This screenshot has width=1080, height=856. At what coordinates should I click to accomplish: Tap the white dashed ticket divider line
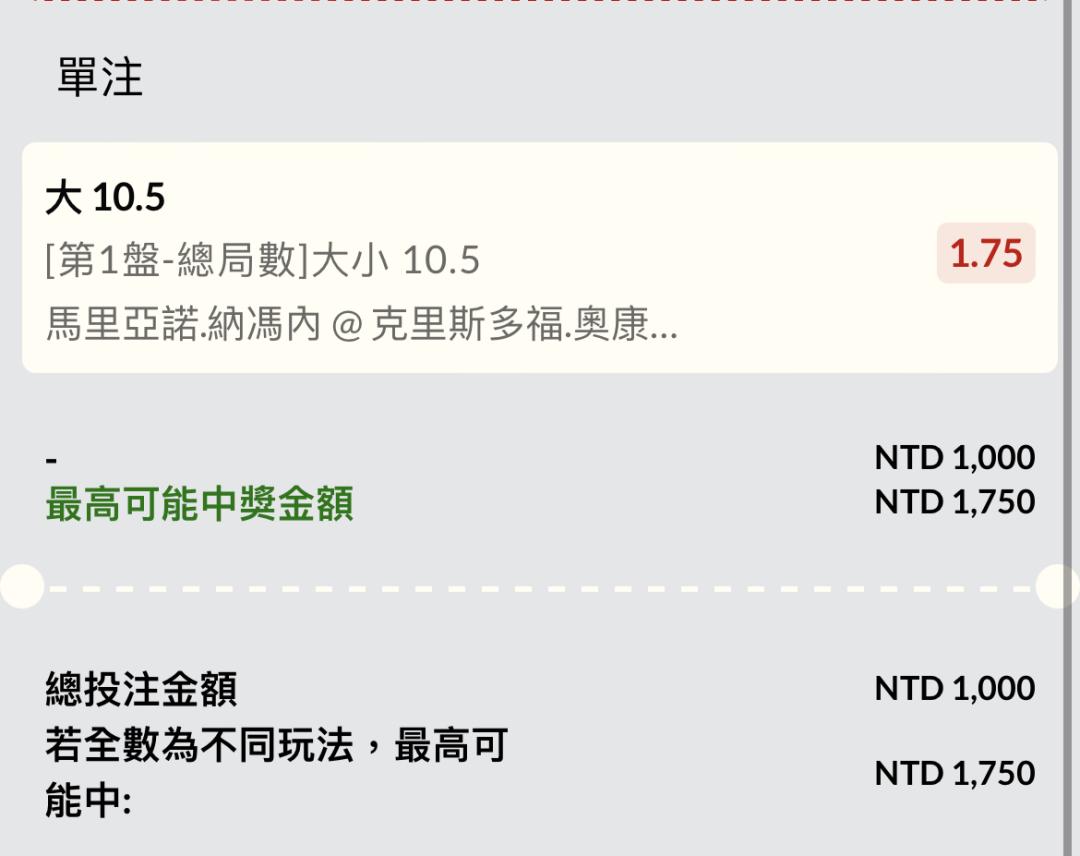coord(540,588)
